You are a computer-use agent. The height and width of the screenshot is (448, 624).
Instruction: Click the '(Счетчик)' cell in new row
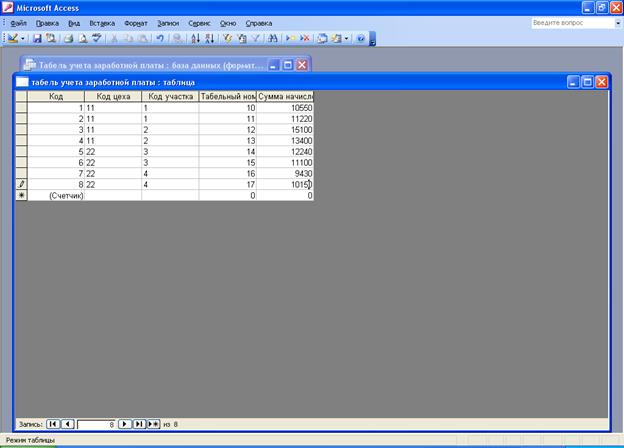coord(56,195)
